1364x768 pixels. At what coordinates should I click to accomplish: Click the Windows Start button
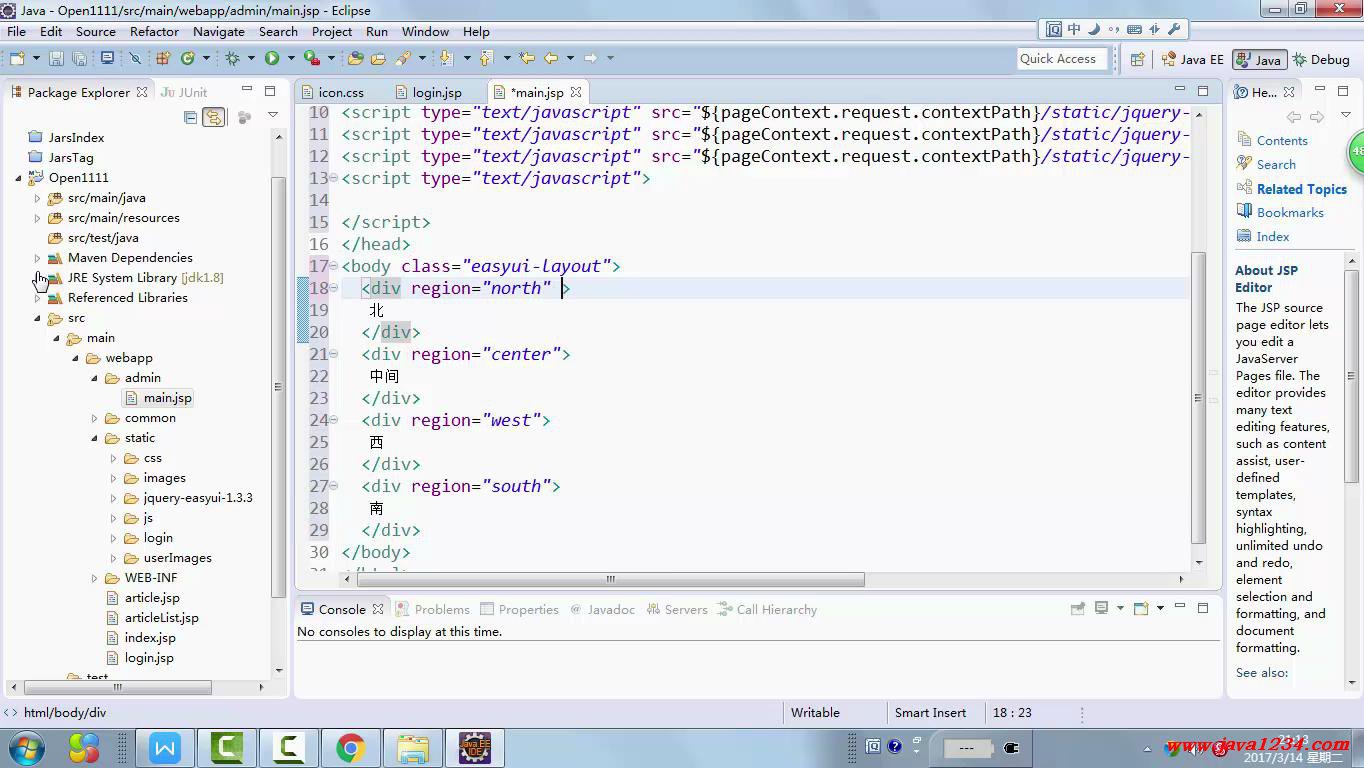(x=27, y=747)
